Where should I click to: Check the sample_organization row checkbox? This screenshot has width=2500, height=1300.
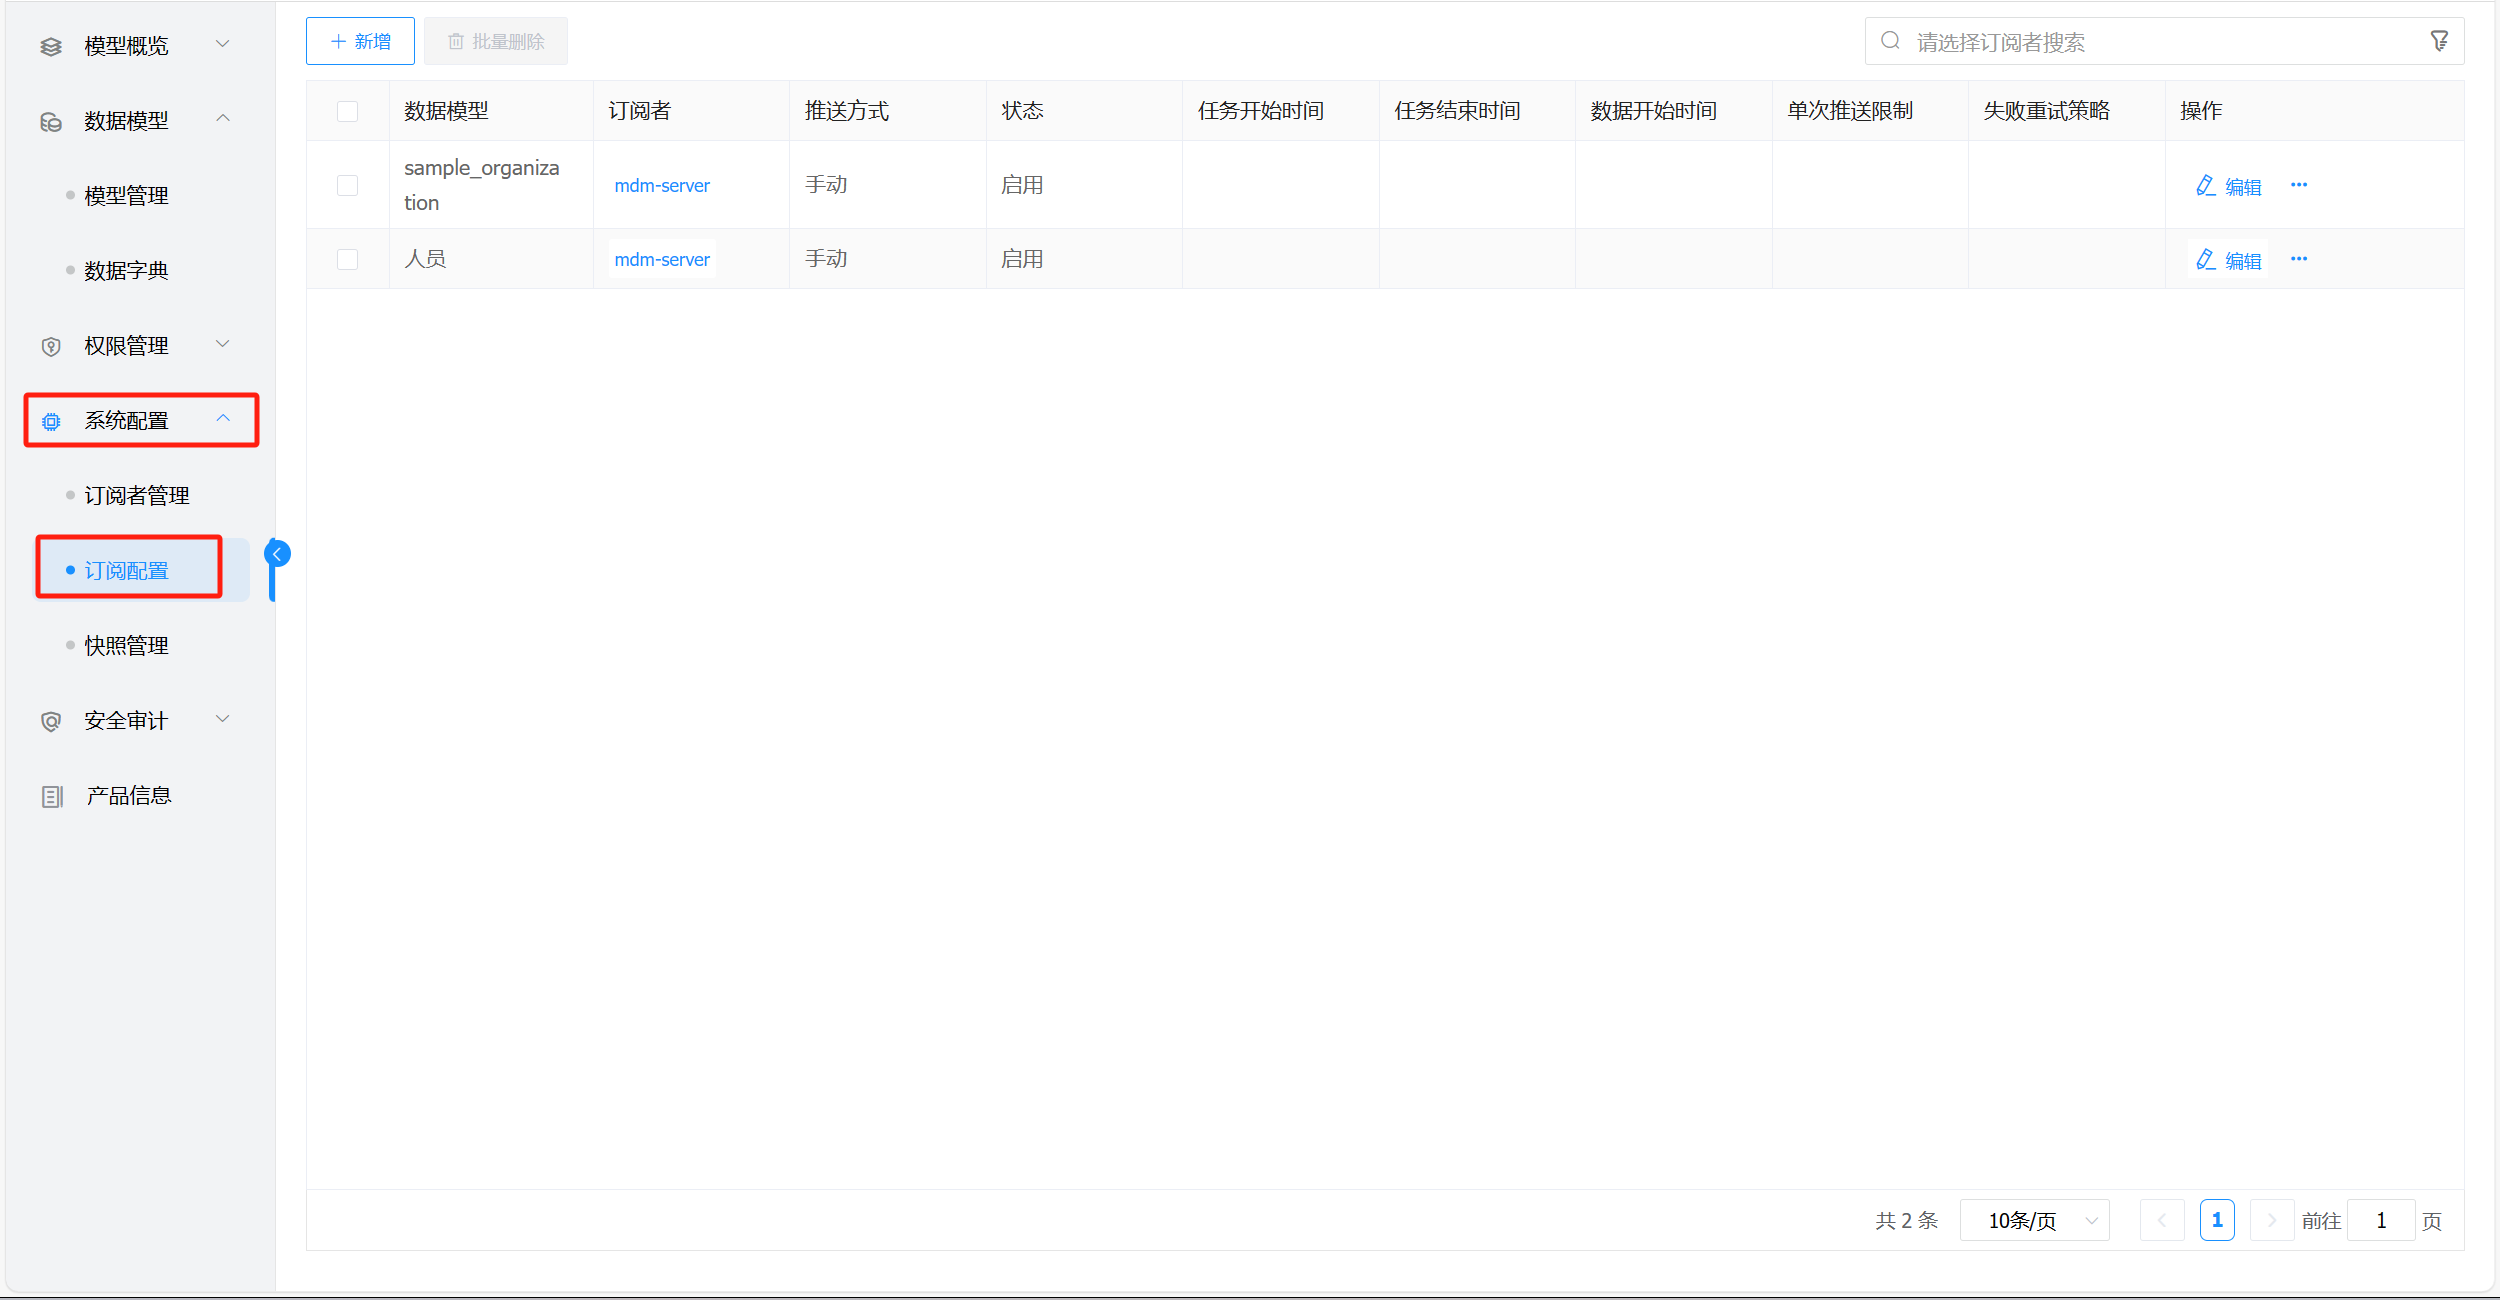coord(347,185)
